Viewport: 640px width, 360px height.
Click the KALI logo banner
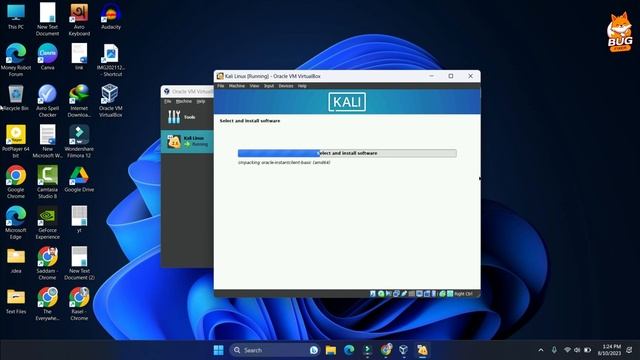pyautogui.click(x=347, y=102)
